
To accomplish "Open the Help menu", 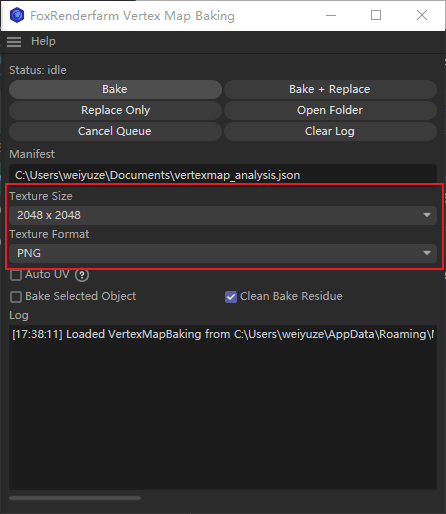I will coord(43,41).
